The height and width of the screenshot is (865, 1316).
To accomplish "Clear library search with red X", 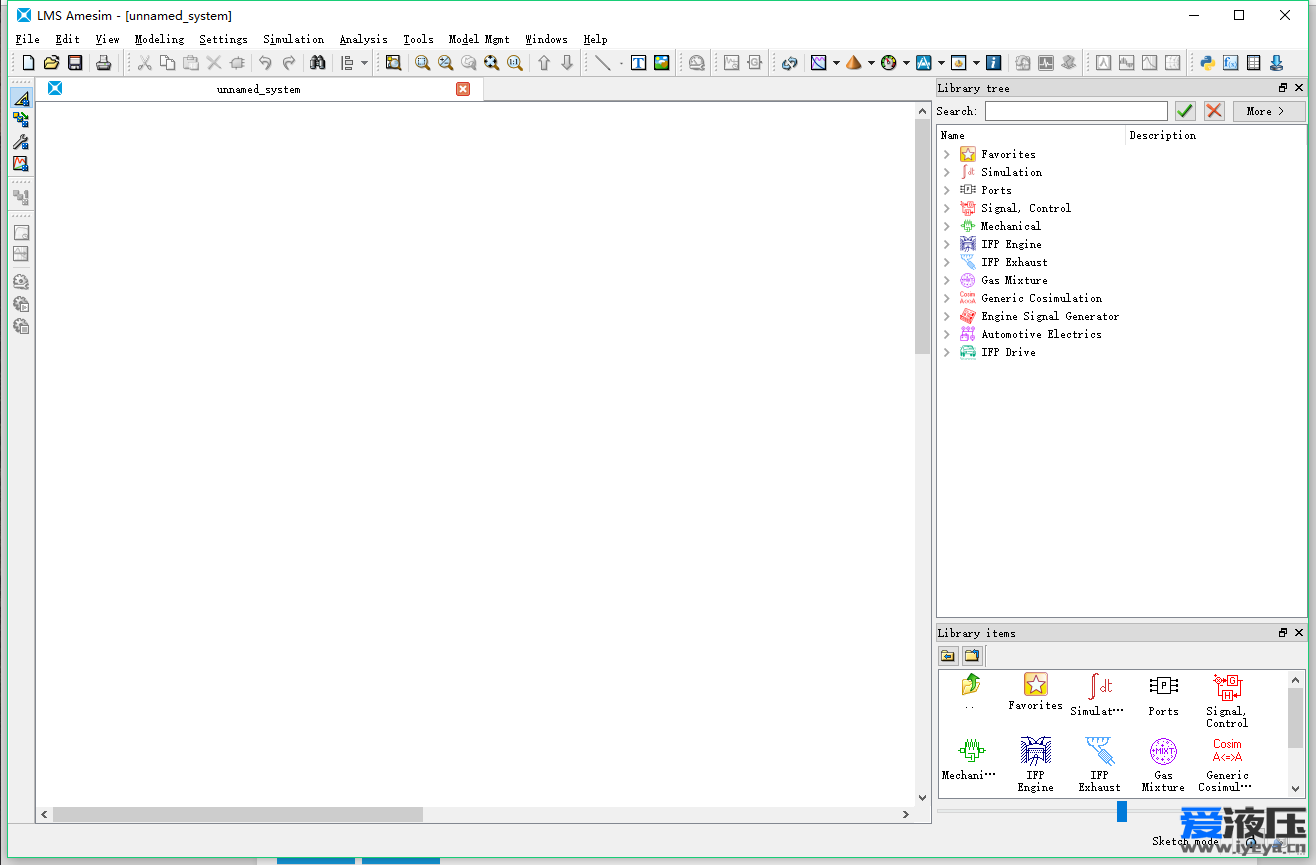I will pyautogui.click(x=1214, y=111).
